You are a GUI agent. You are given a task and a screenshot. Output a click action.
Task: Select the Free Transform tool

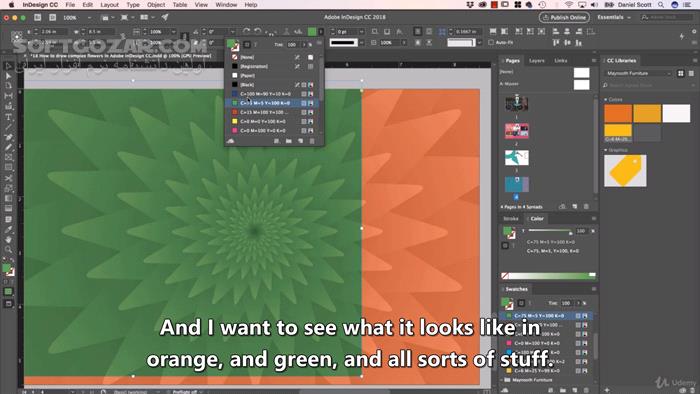point(8,188)
